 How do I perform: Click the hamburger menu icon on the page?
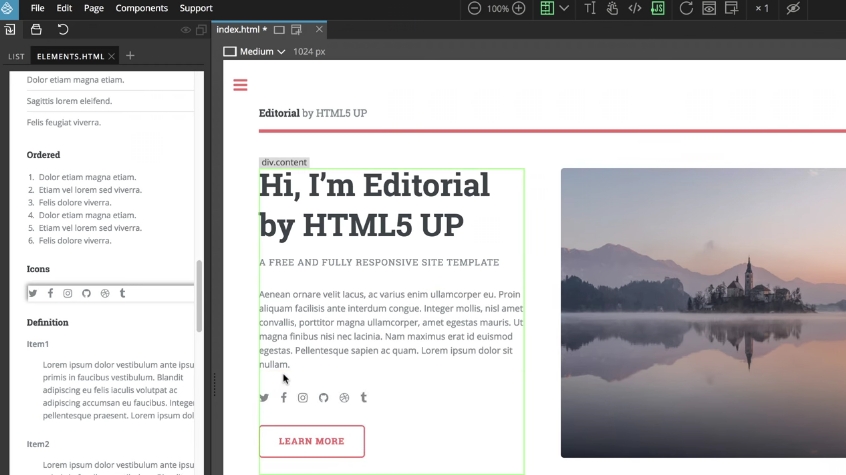(x=240, y=85)
